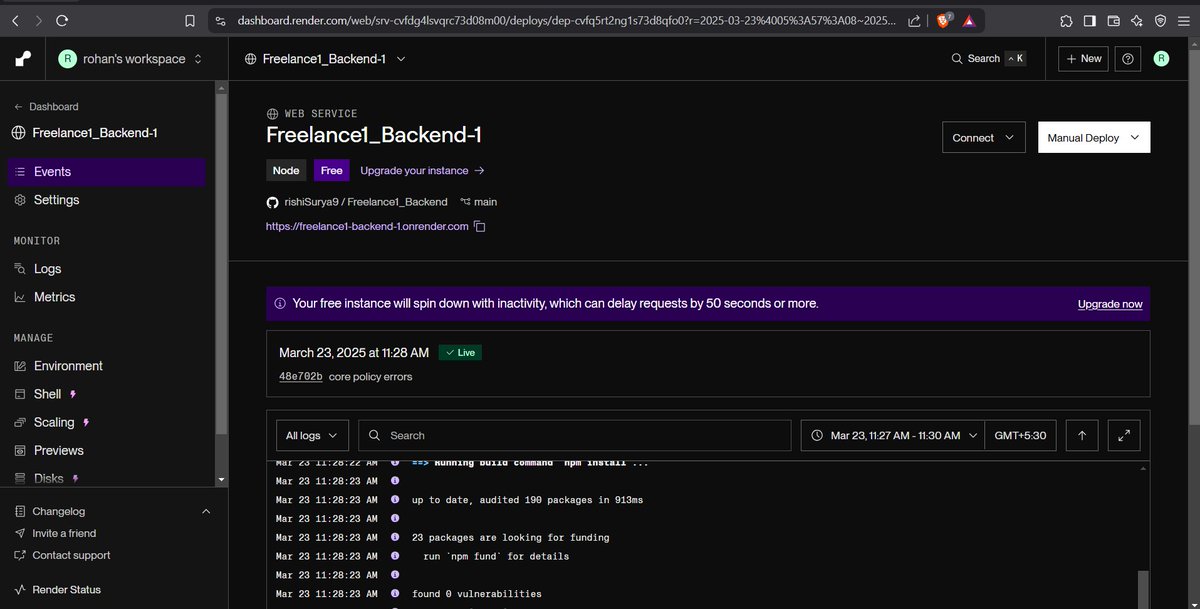
Task: Open the Manual Deploy dropdown
Action: point(1094,138)
